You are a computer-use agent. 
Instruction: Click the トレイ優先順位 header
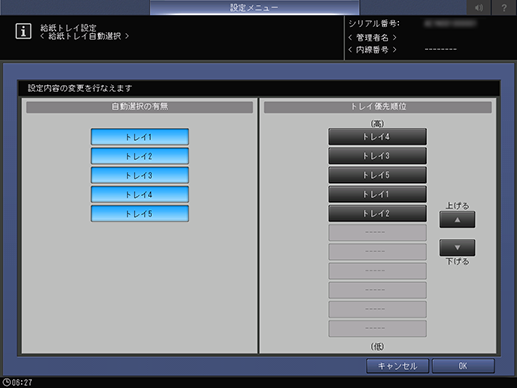coord(378,107)
